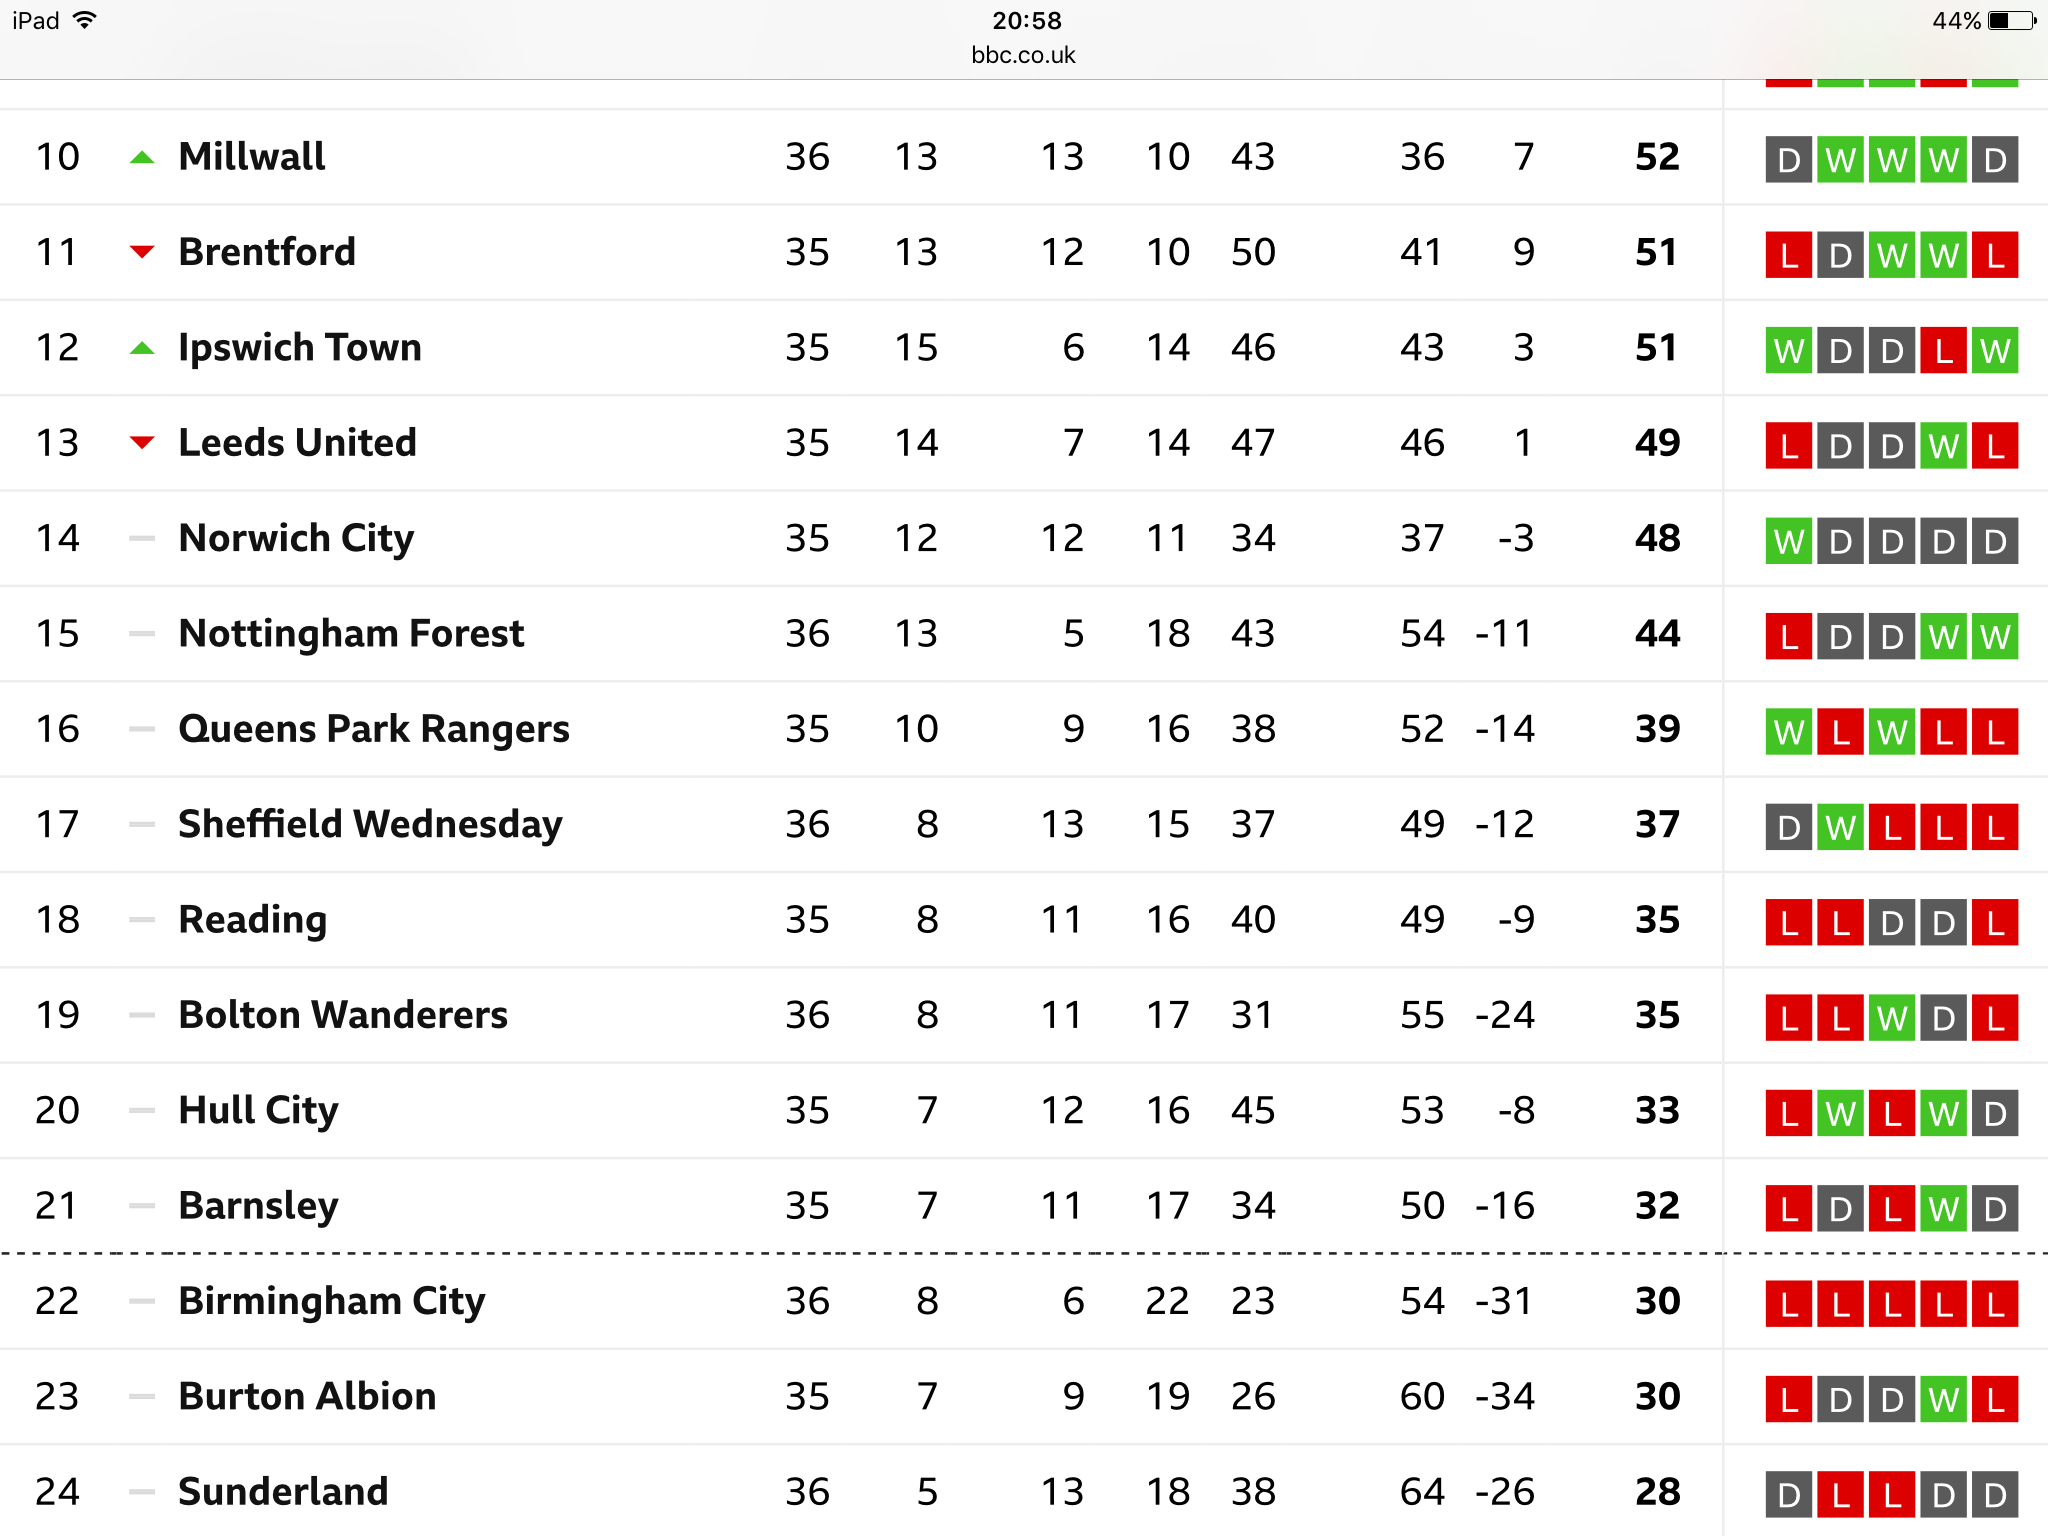Tap Reading's unchanged position dash indicator

click(143, 920)
